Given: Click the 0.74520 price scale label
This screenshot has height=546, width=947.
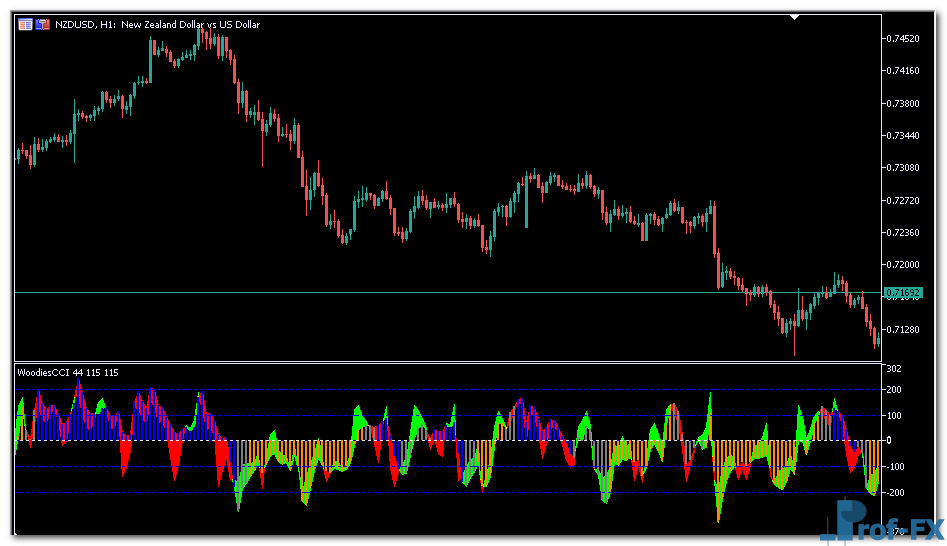Looking at the screenshot, I should [905, 39].
